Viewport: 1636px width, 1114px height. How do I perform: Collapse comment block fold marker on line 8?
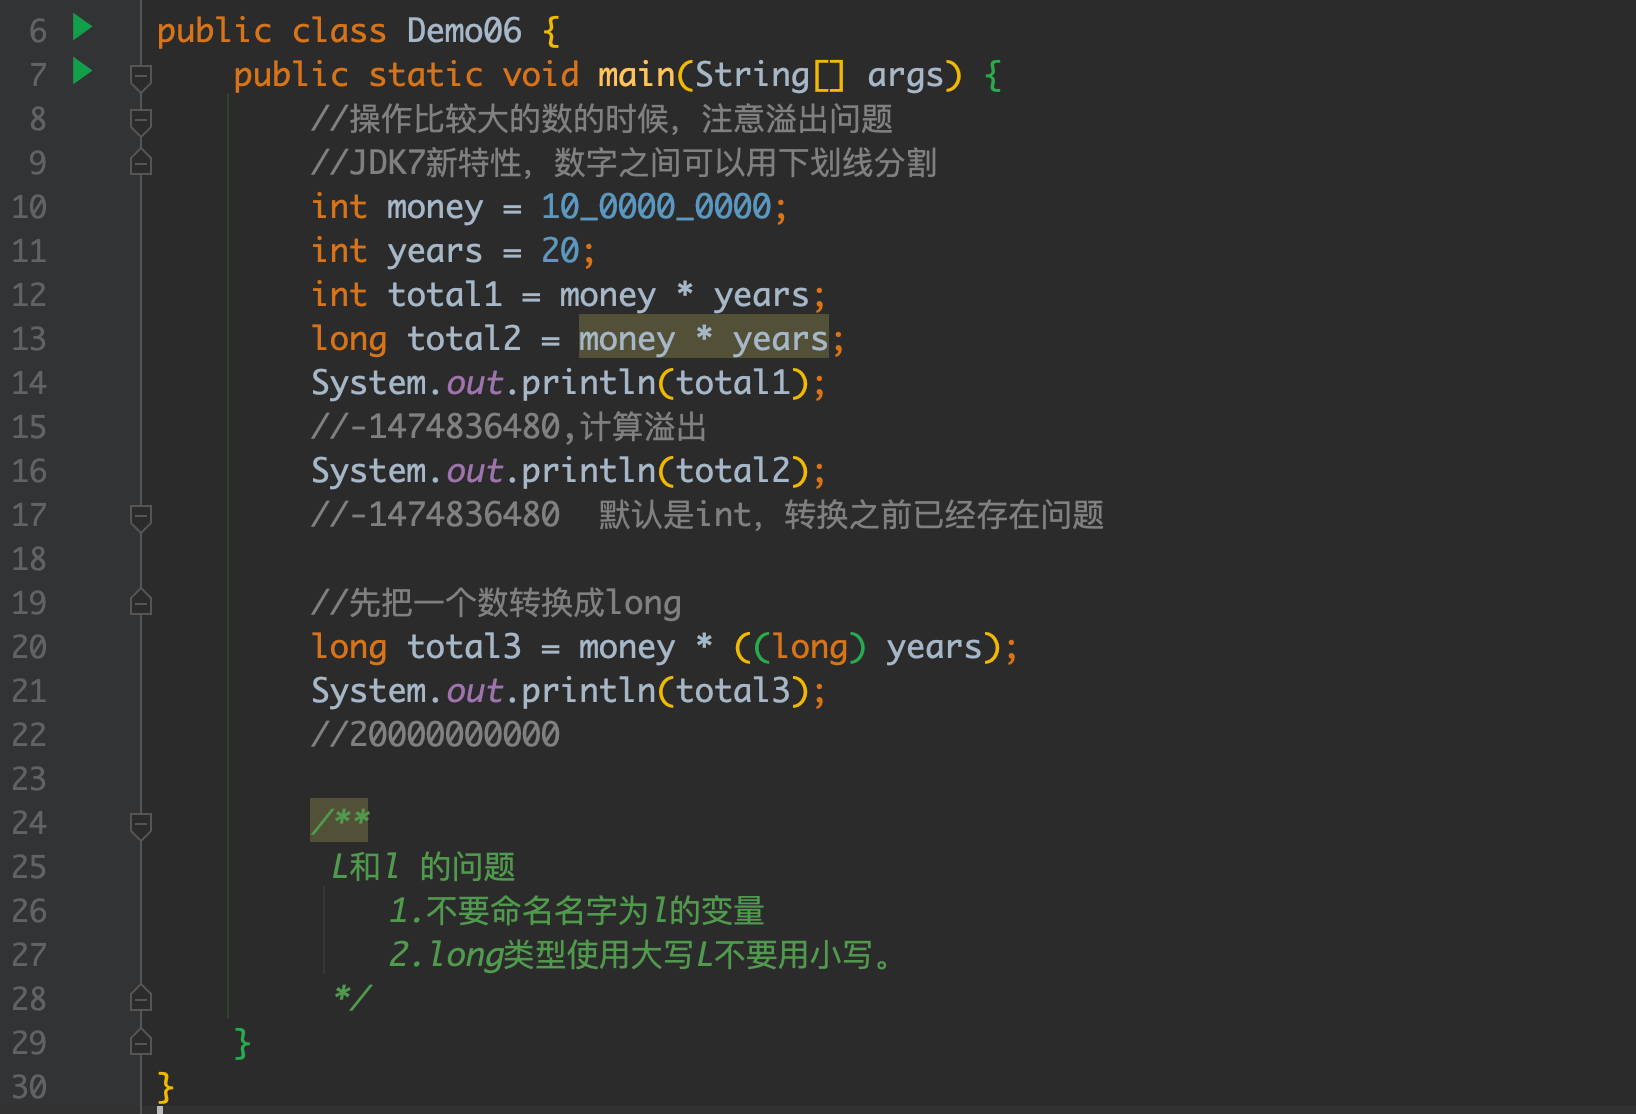click(x=141, y=120)
